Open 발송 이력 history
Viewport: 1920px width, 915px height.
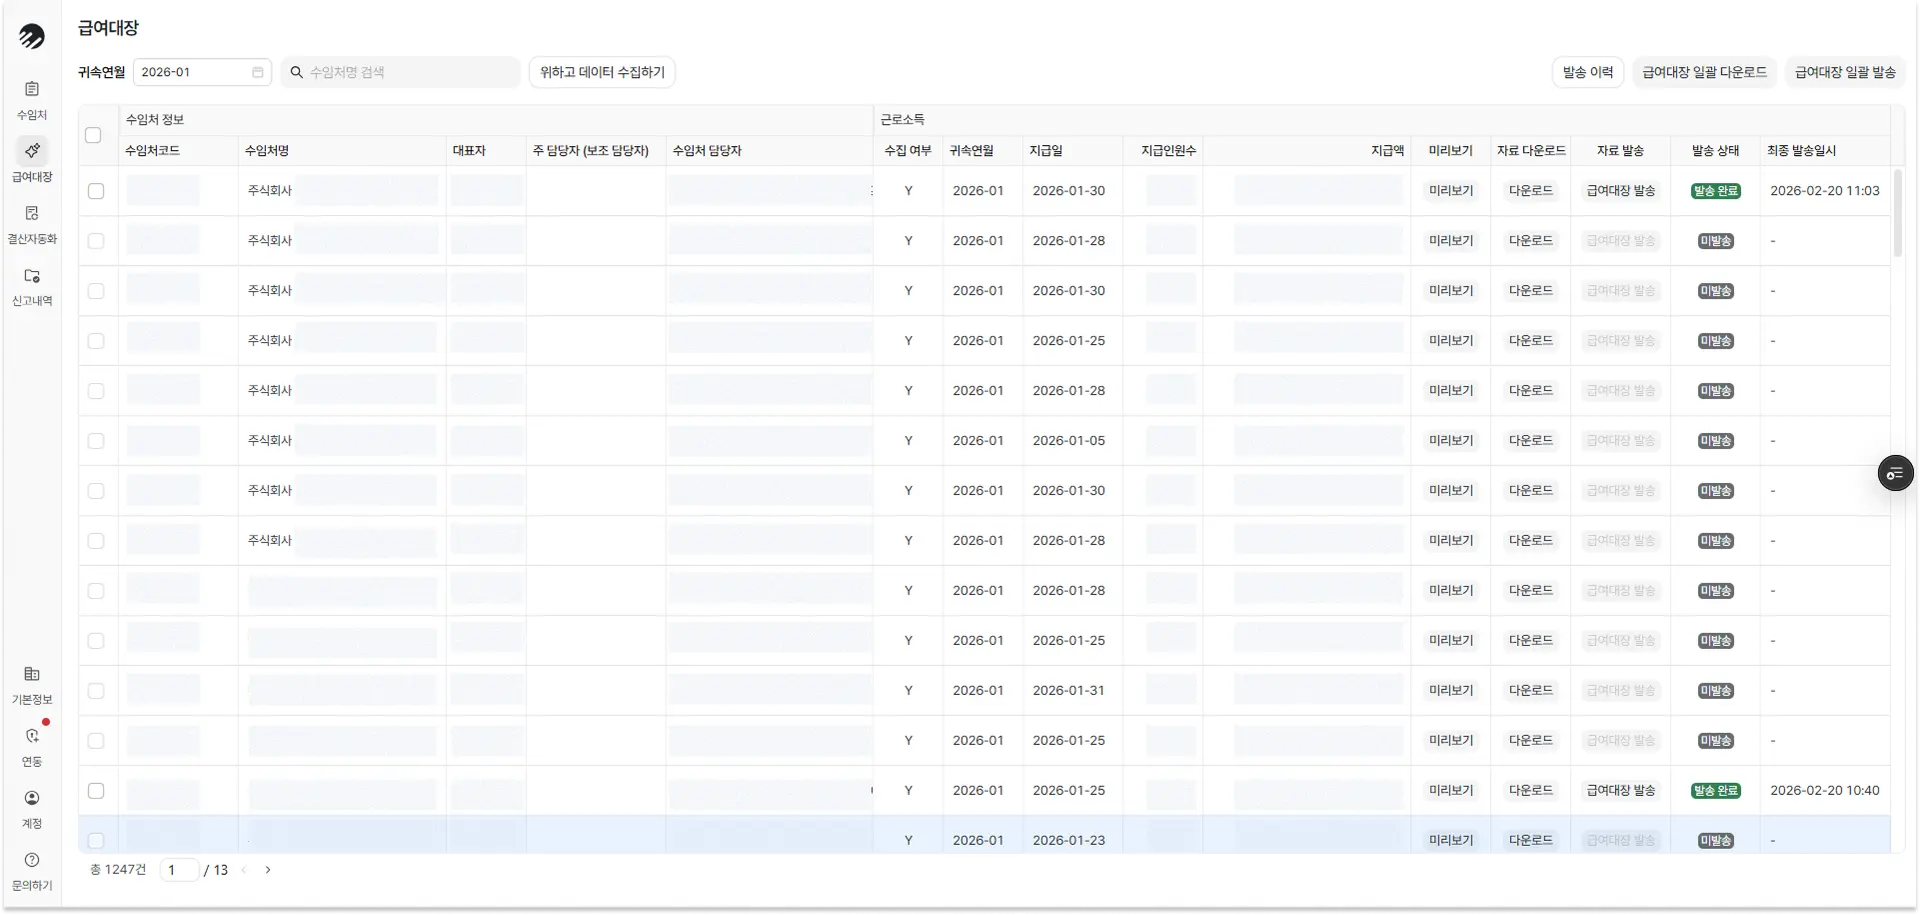click(x=1587, y=72)
